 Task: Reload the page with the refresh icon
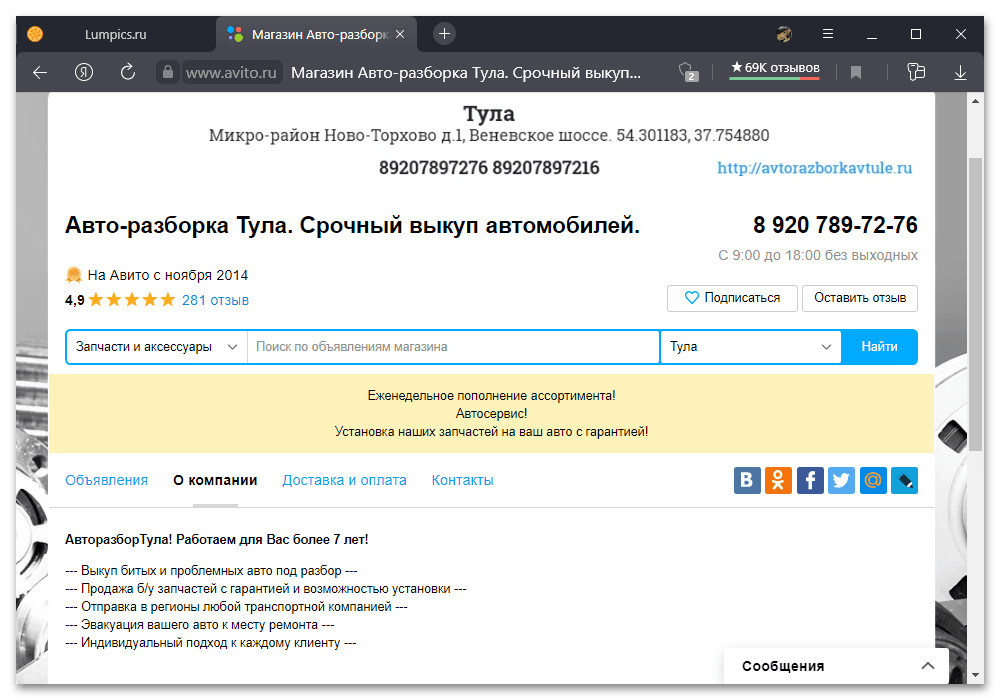127,72
